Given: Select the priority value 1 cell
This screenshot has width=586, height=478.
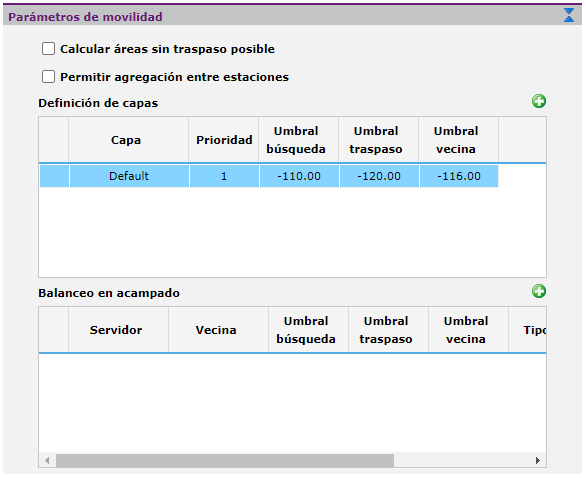Looking at the screenshot, I should point(224,176).
